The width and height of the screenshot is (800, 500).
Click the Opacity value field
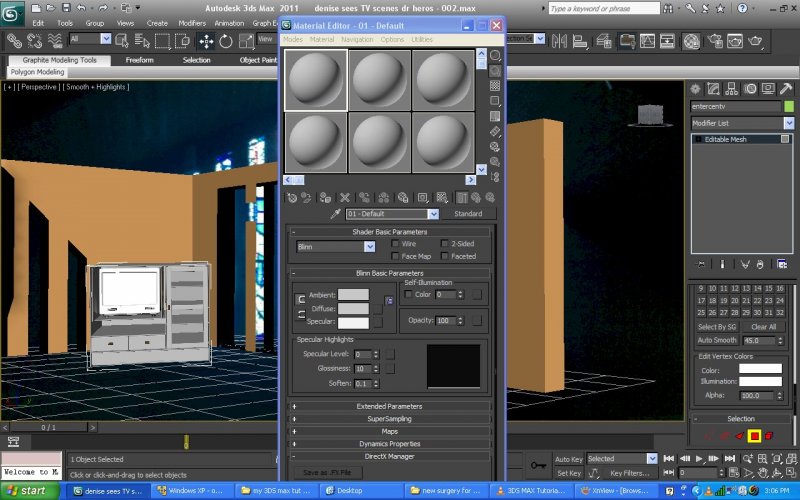pyautogui.click(x=446, y=320)
